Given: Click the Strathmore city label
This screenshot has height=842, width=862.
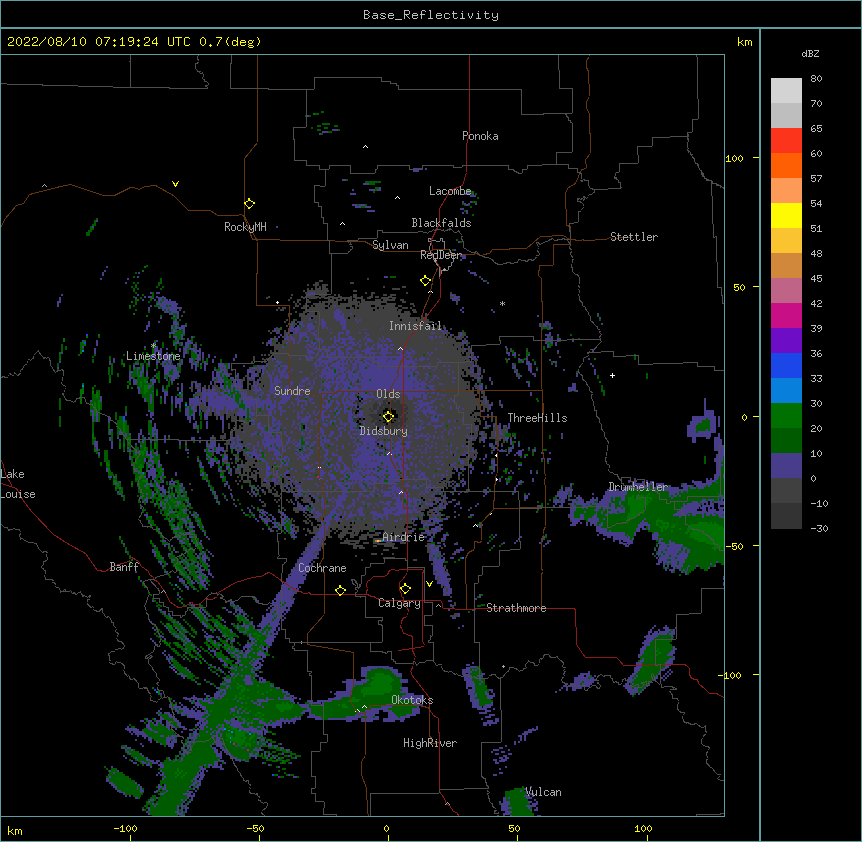Looking at the screenshot, I should (x=516, y=608).
